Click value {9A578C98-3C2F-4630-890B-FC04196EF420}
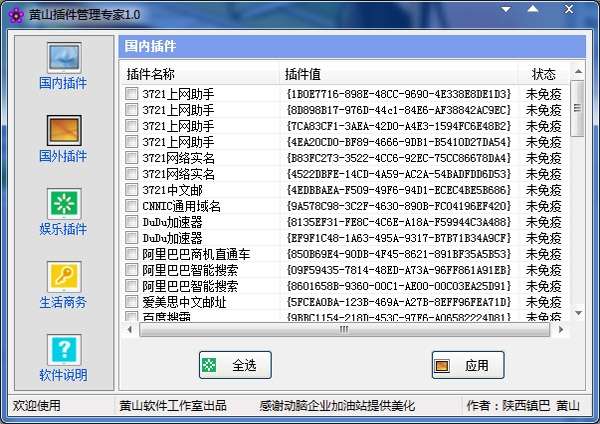600x424 pixels. pyautogui.click(x=399, y=206)
